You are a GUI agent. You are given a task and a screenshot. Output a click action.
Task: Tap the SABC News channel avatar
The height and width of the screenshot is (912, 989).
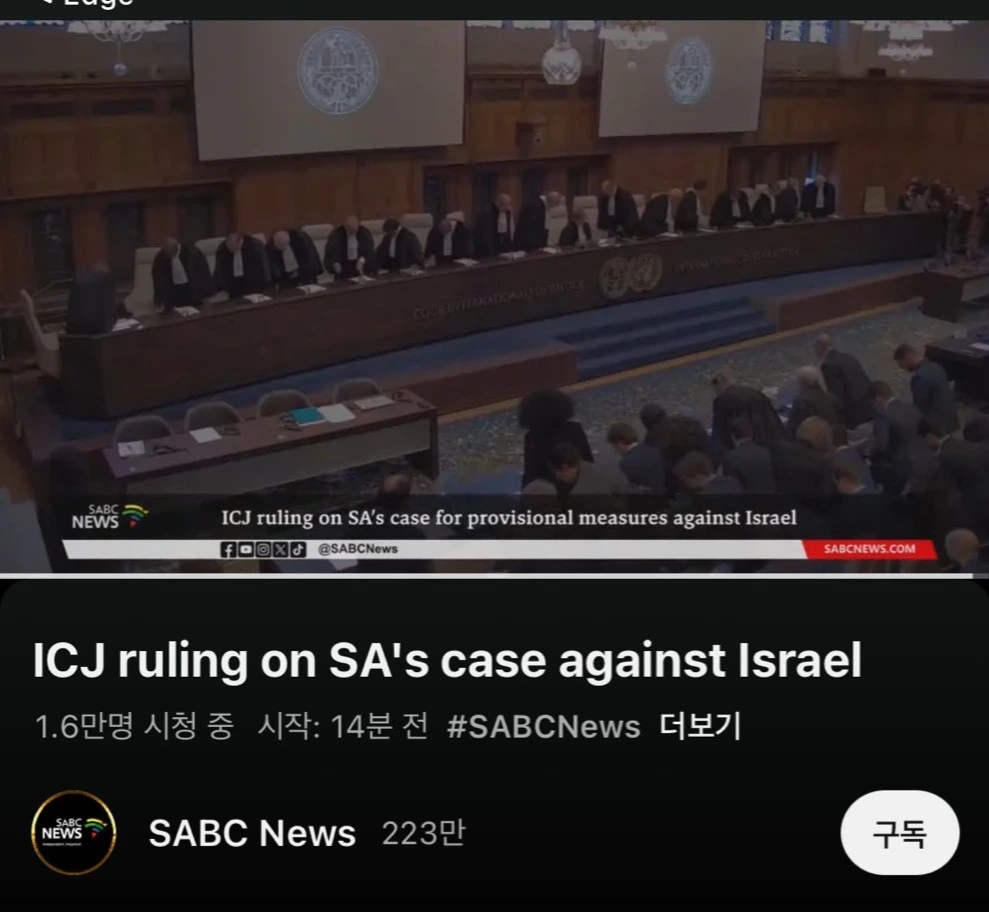point(74,833)
